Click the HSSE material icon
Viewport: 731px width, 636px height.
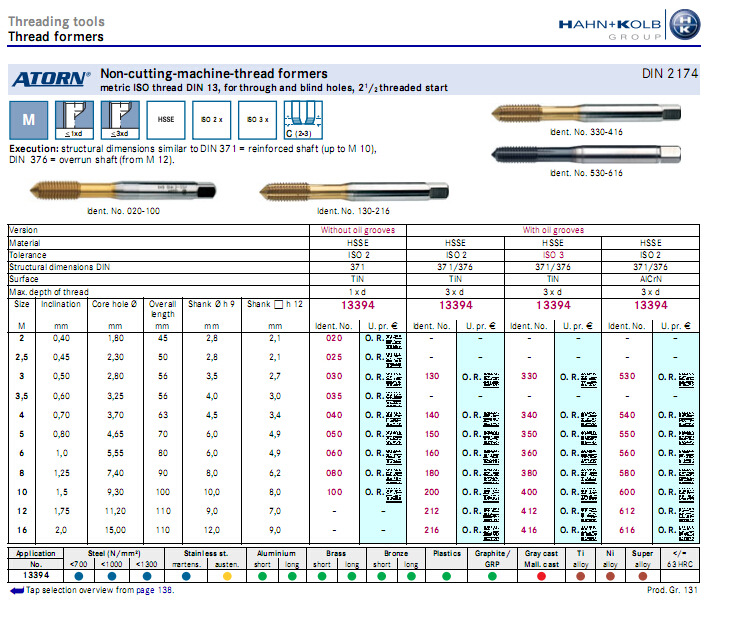(166, 120)
